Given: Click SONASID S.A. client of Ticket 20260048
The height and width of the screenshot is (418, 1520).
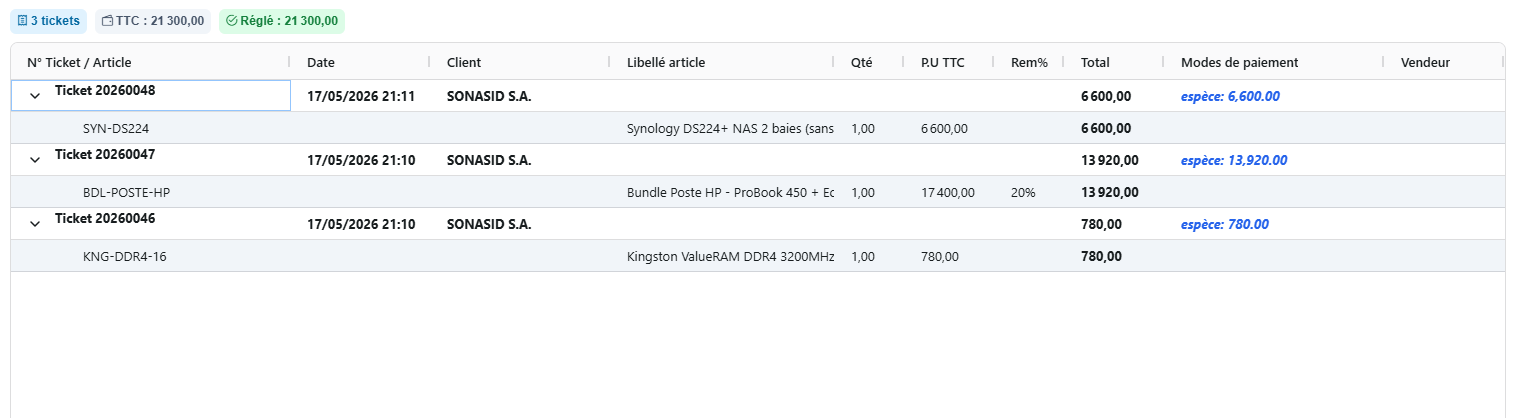Looking at the screenshot, I should (489, 97).
